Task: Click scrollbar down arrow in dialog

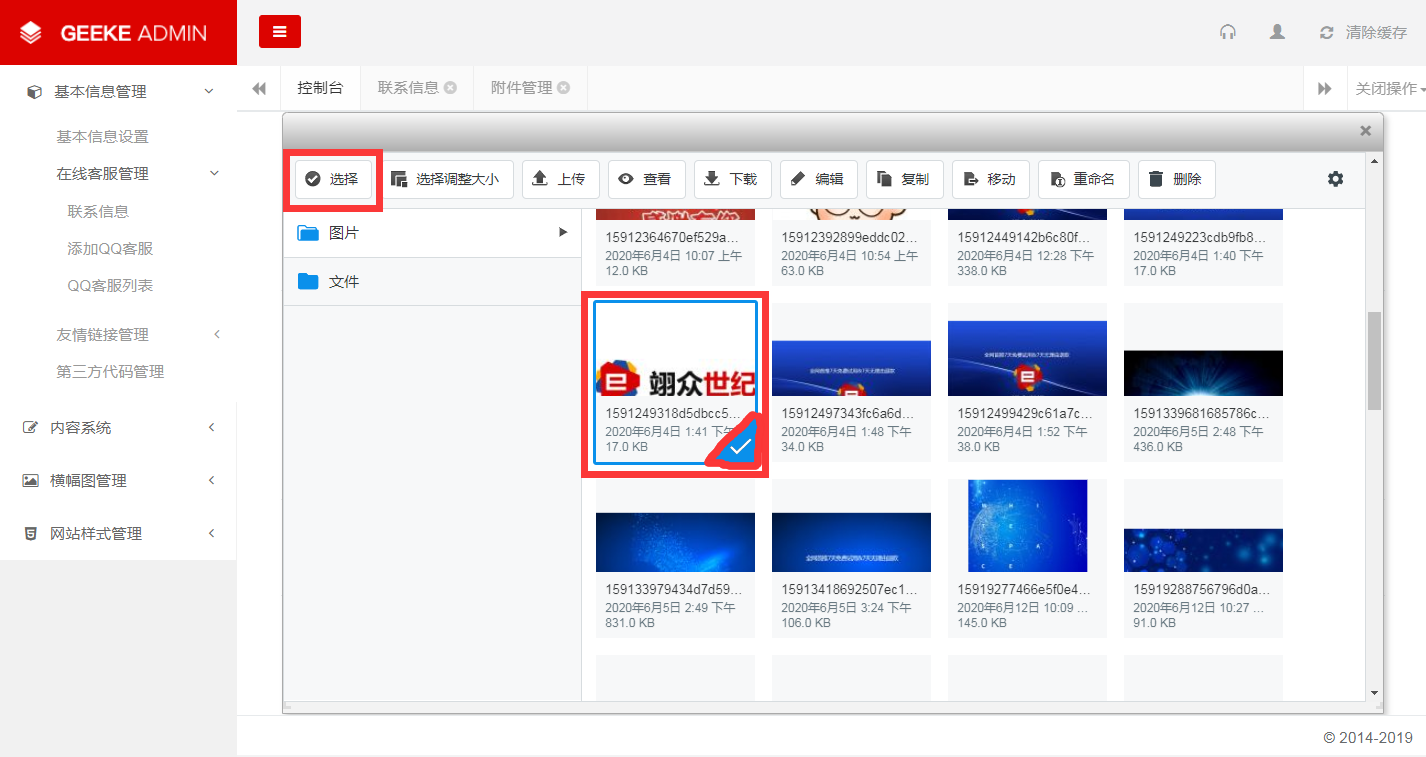Action: coord(1374,692)
